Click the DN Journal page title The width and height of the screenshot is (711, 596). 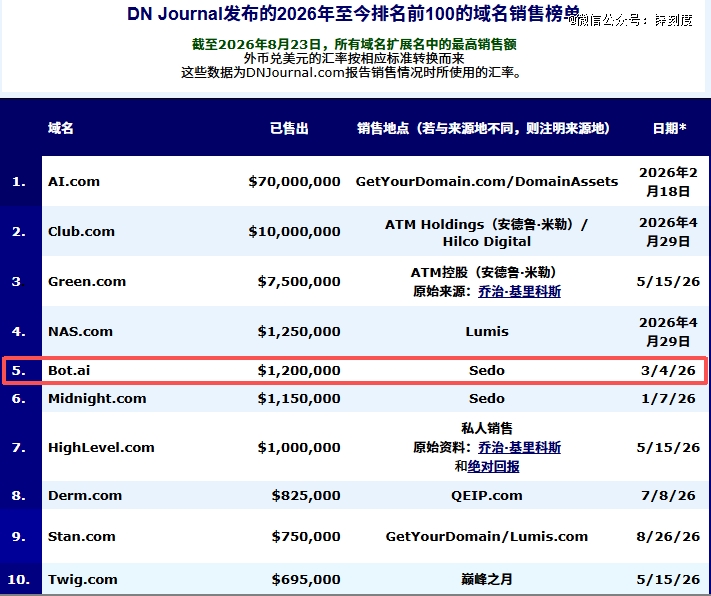[353, 14]
